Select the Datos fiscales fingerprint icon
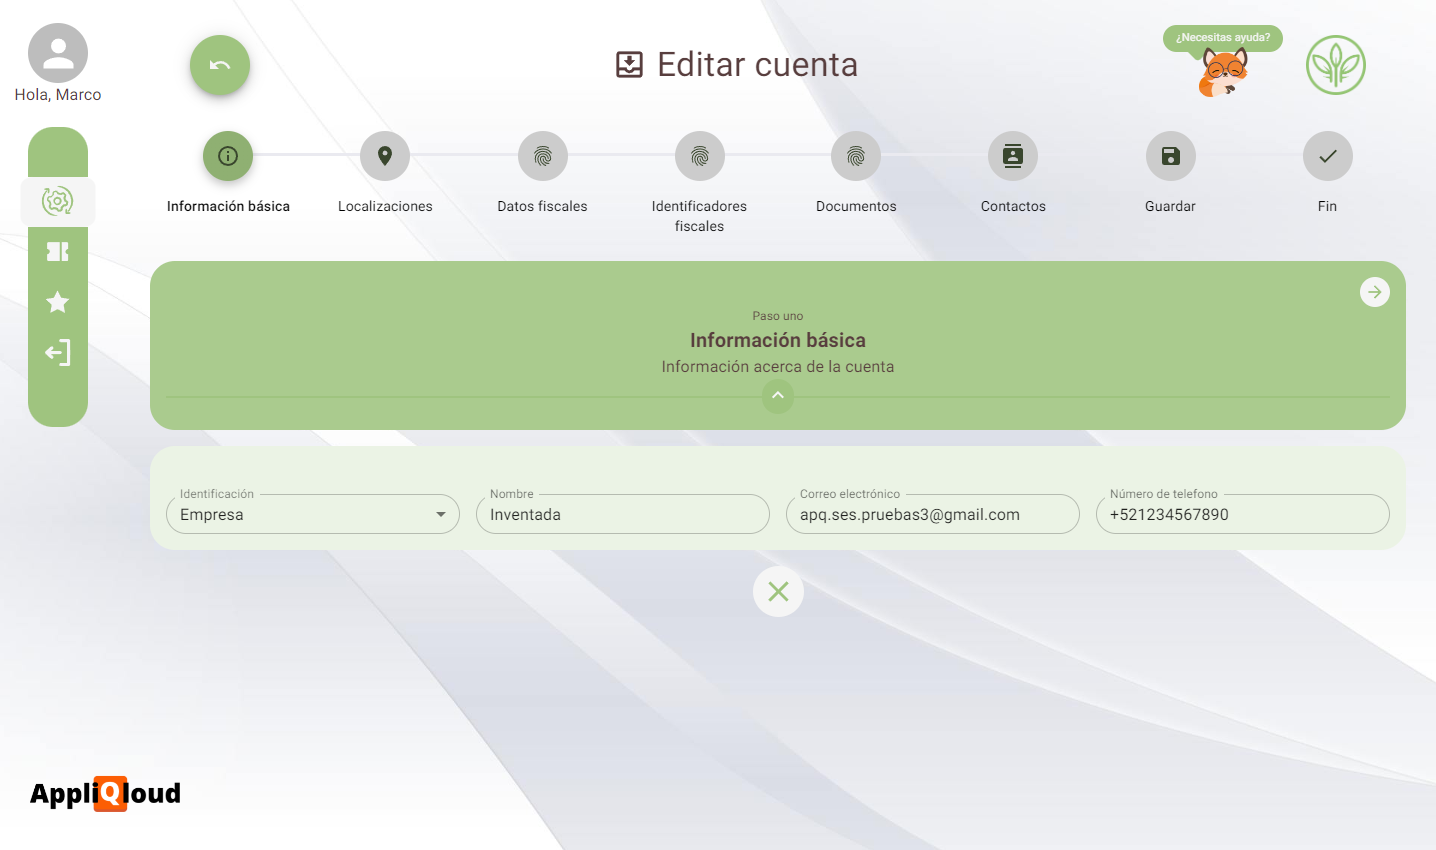Screen dimensions: 1436x850 pos(542,156)
